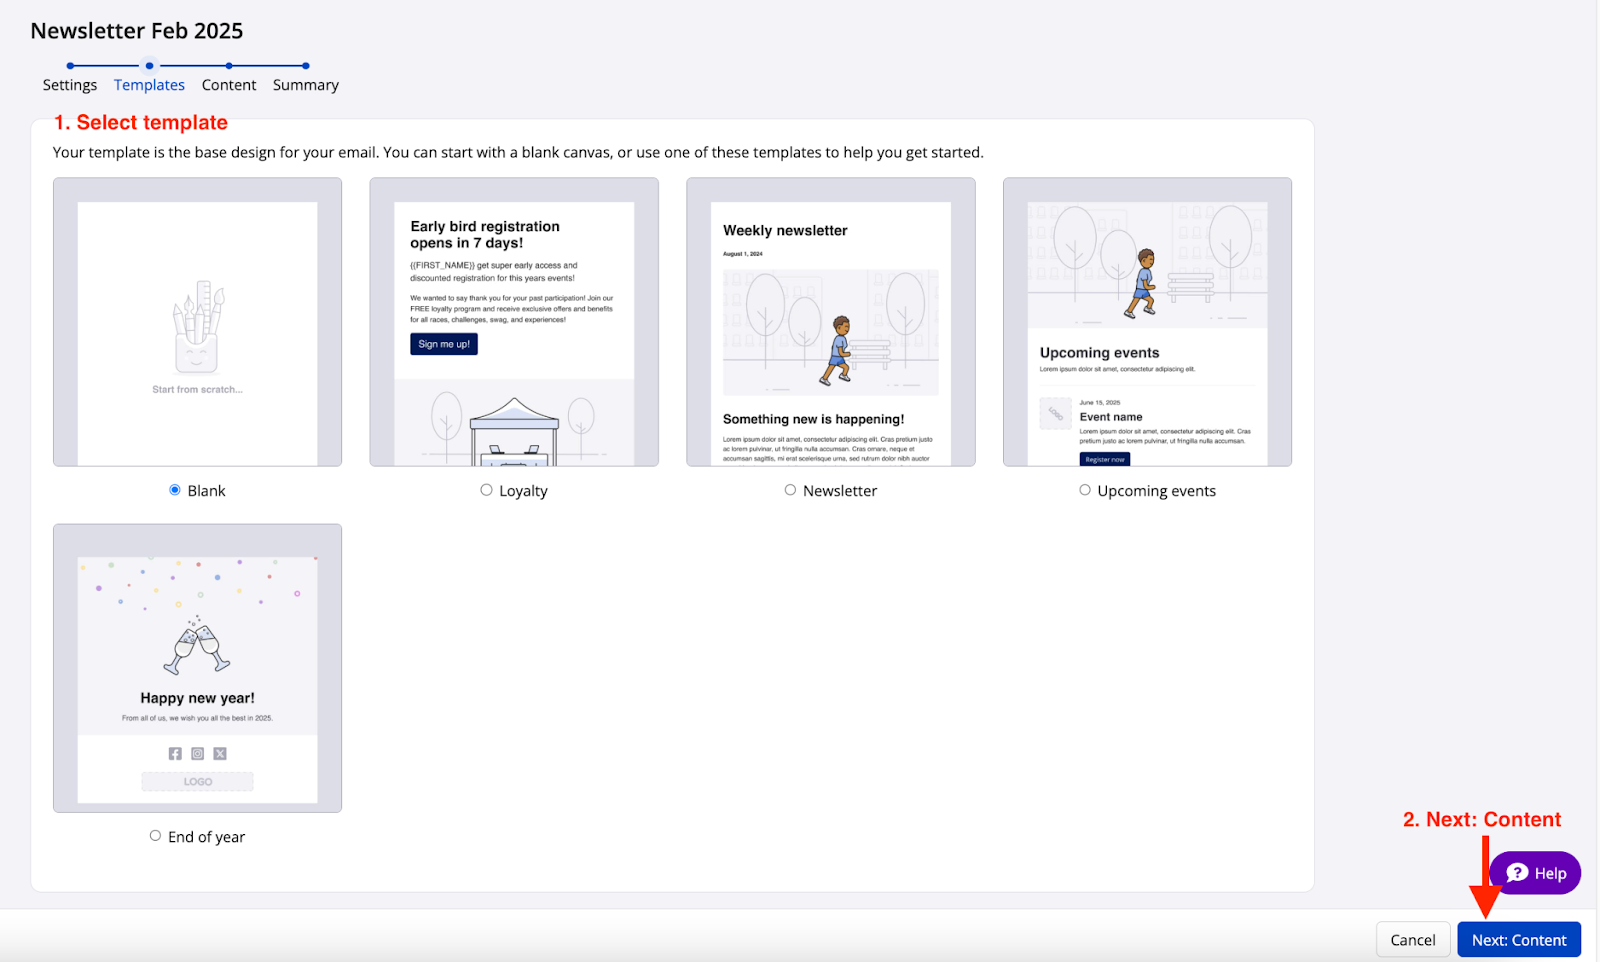Select the Newsletter radio option
Viewport: 1600px width, 962px height.
(790, 490)
